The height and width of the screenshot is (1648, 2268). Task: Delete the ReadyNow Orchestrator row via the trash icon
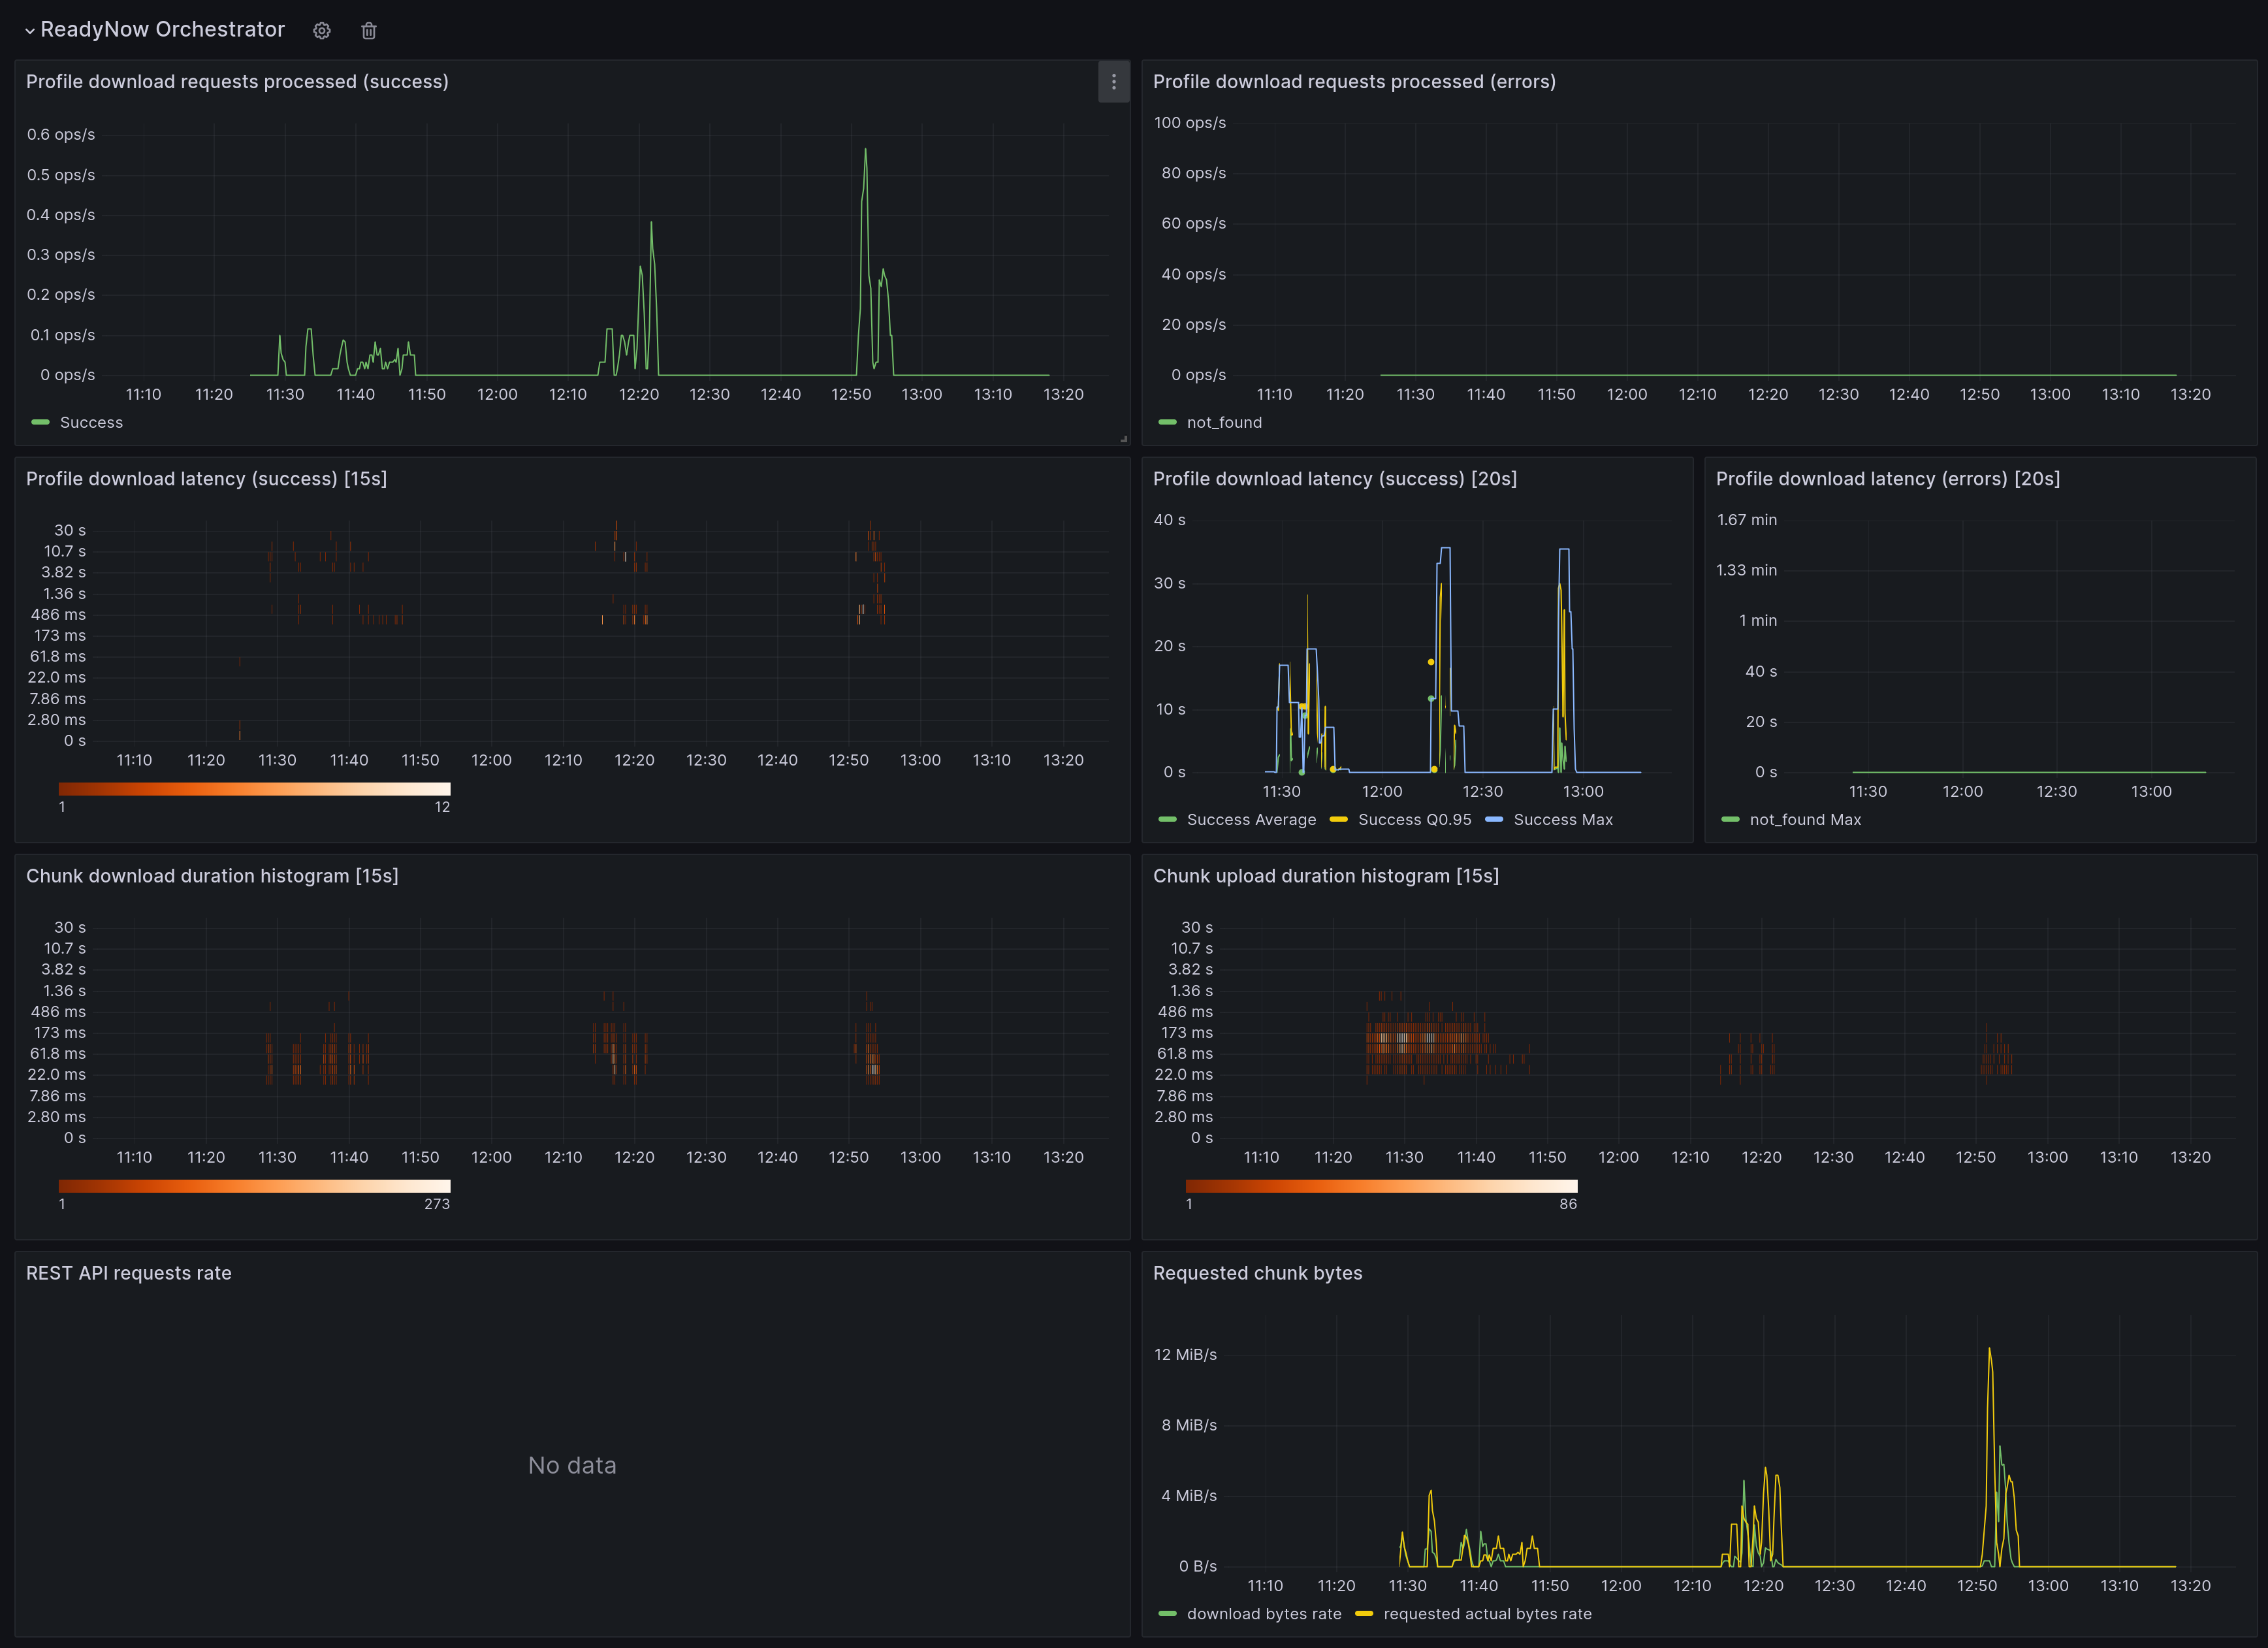(369, 31)
